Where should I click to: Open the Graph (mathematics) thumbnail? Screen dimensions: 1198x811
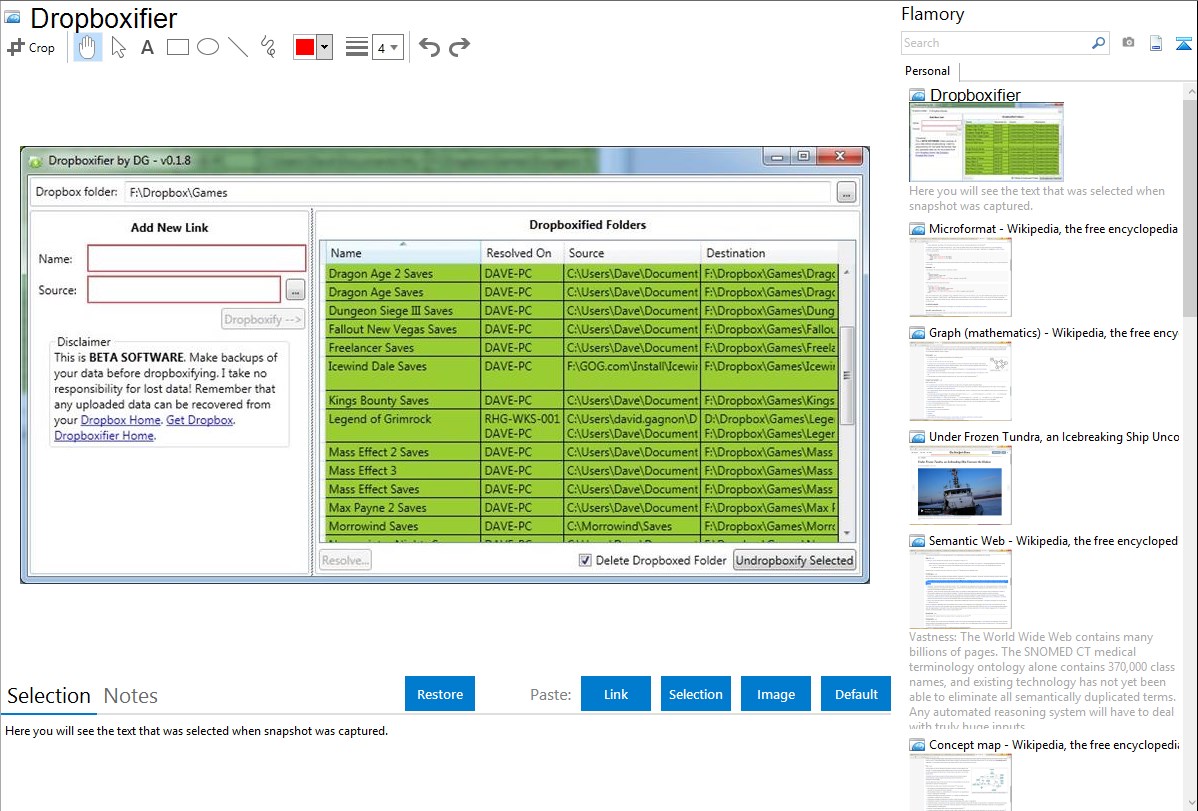point(960,381)
